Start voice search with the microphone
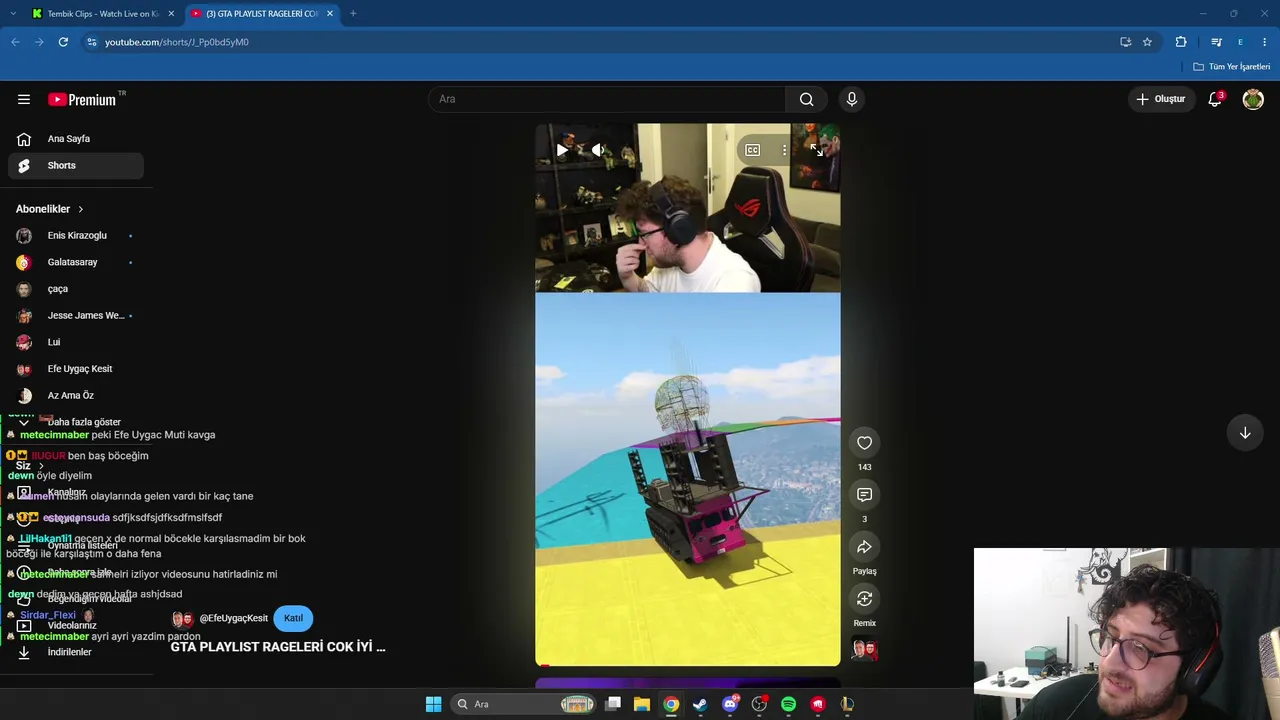1280x720 pixels. pos(852,99)
